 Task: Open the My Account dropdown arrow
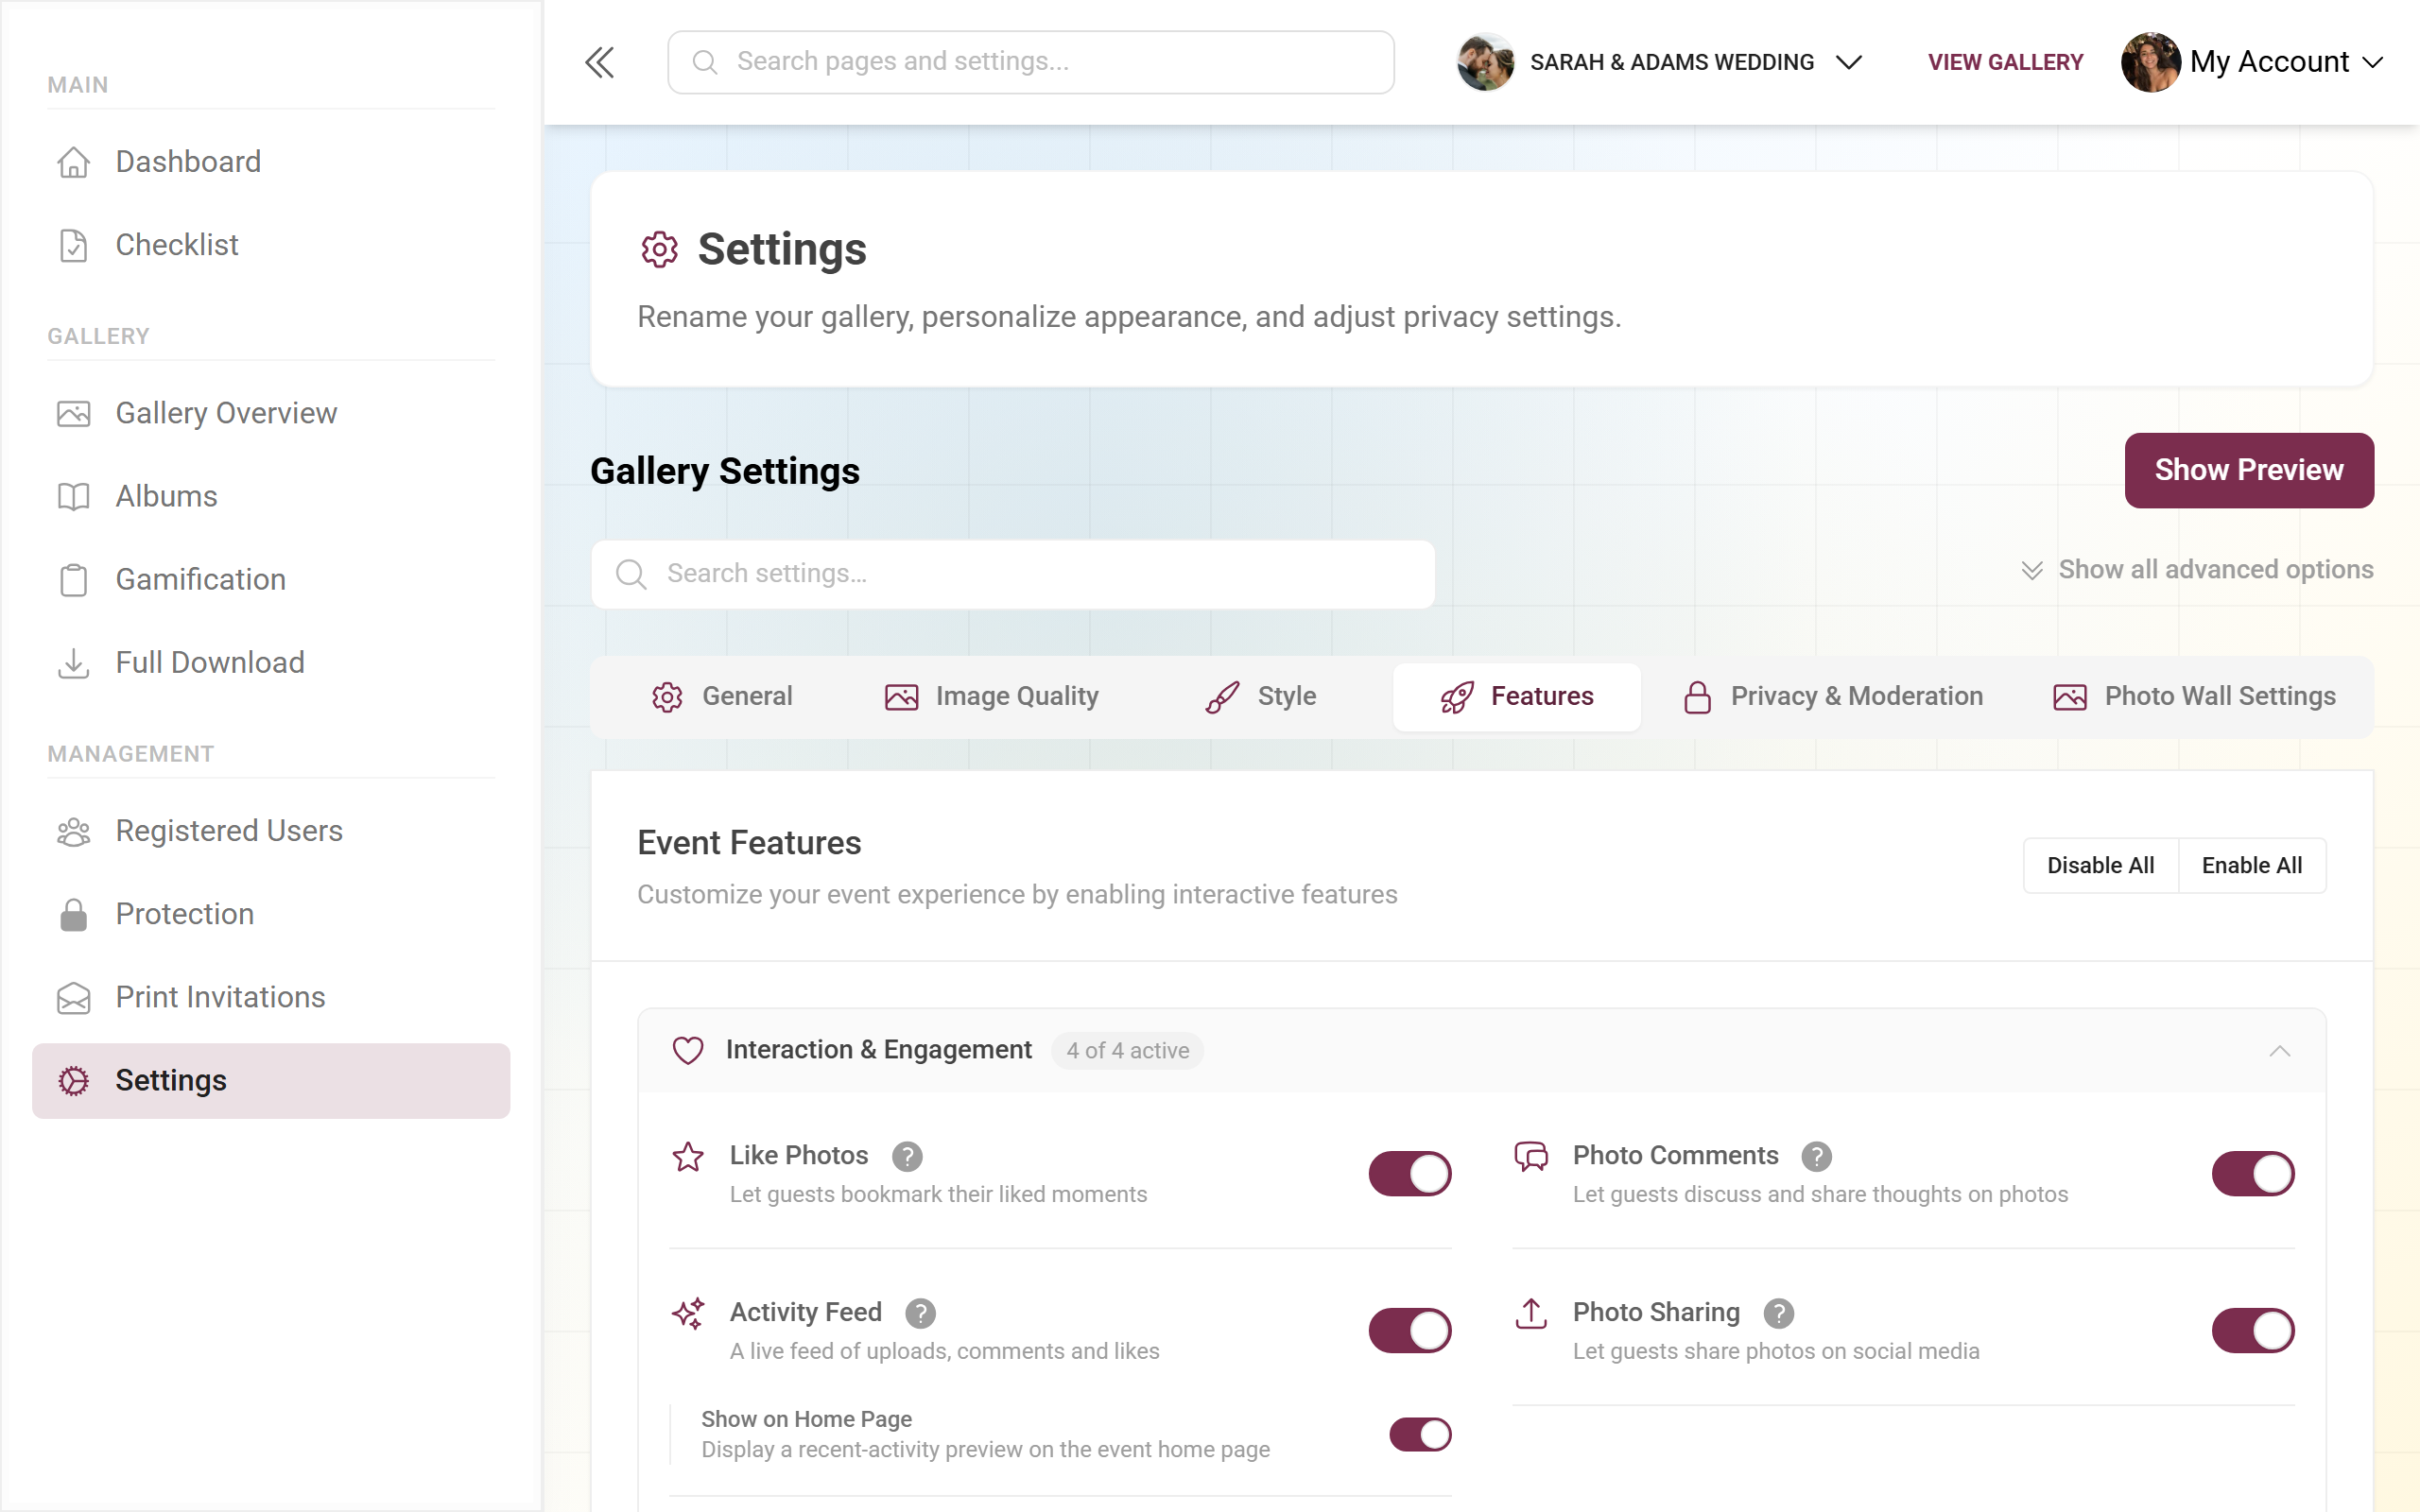[2372, 63]
